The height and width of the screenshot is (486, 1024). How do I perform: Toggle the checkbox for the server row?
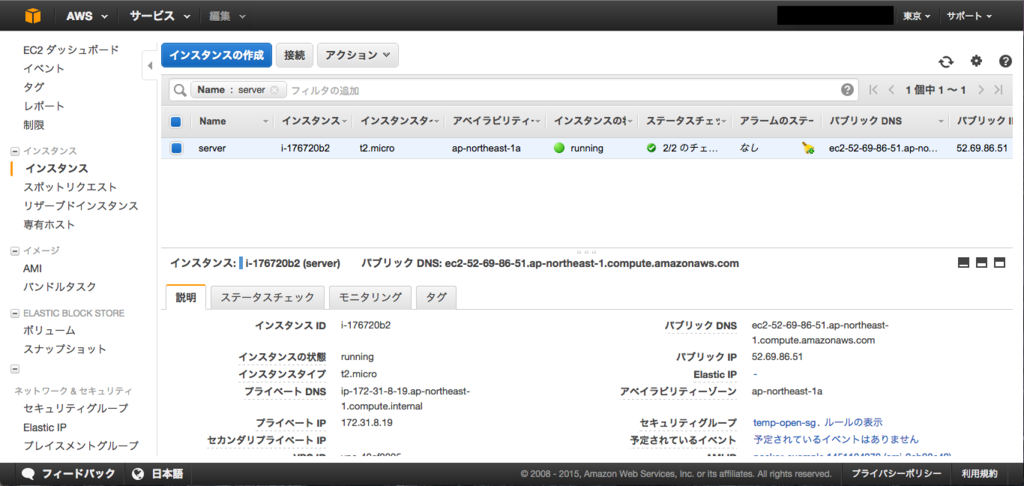pos(176,148)
